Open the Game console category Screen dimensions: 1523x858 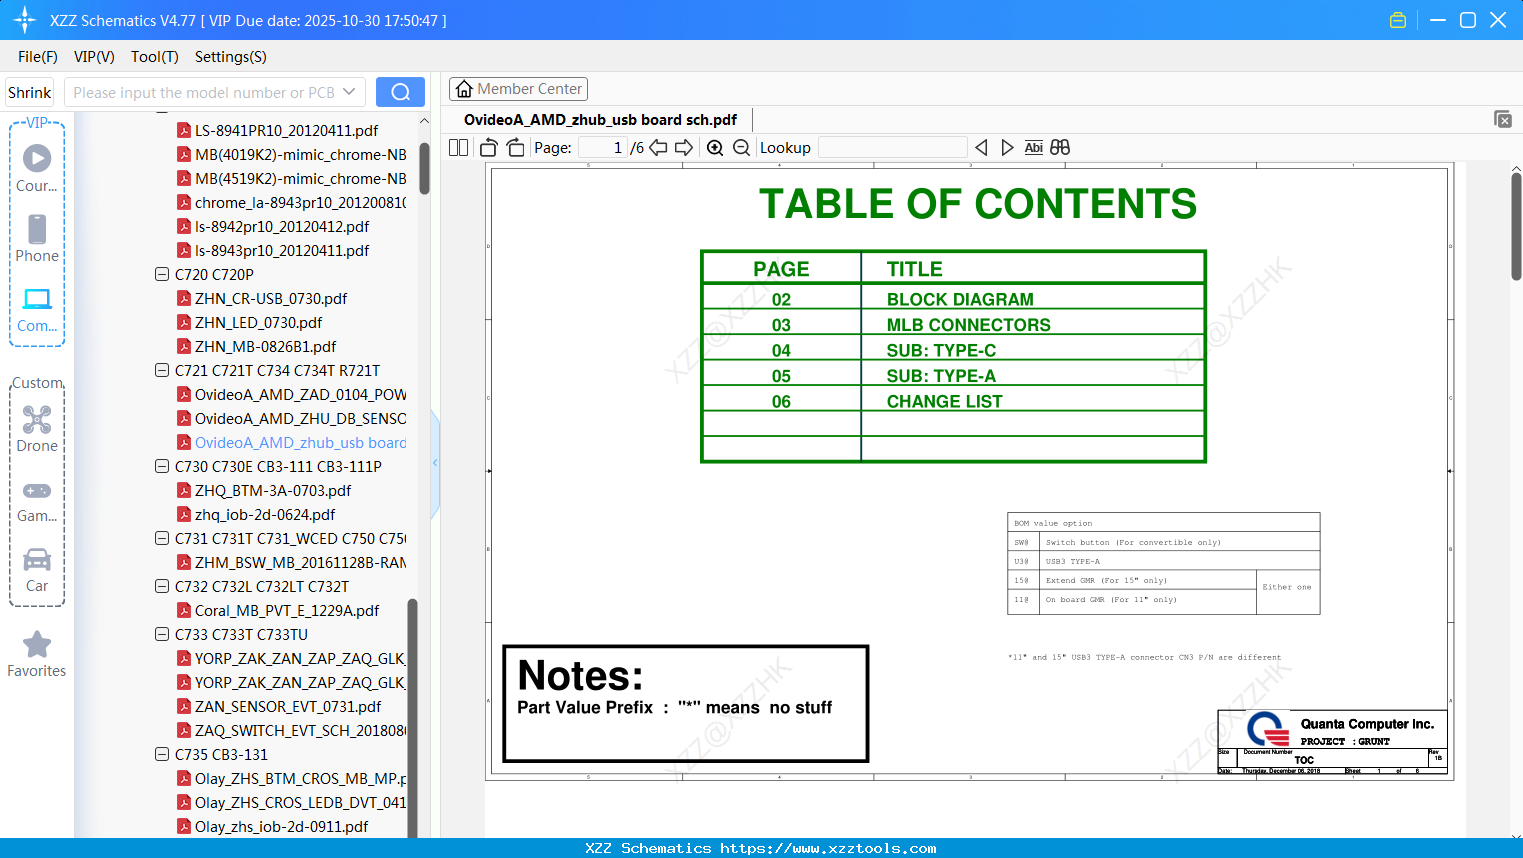point(37,500)
